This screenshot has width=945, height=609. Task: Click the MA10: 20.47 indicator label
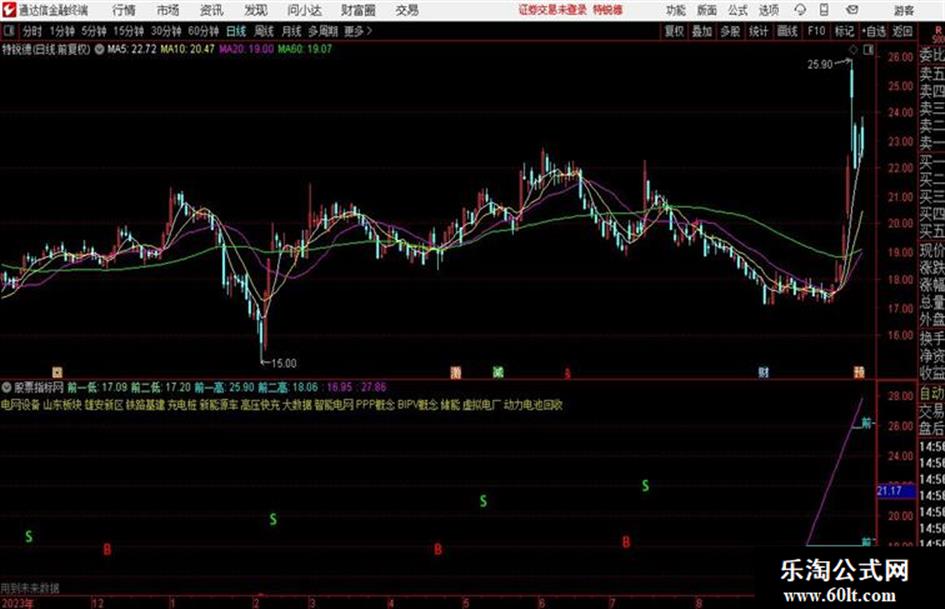click(187, 49)
